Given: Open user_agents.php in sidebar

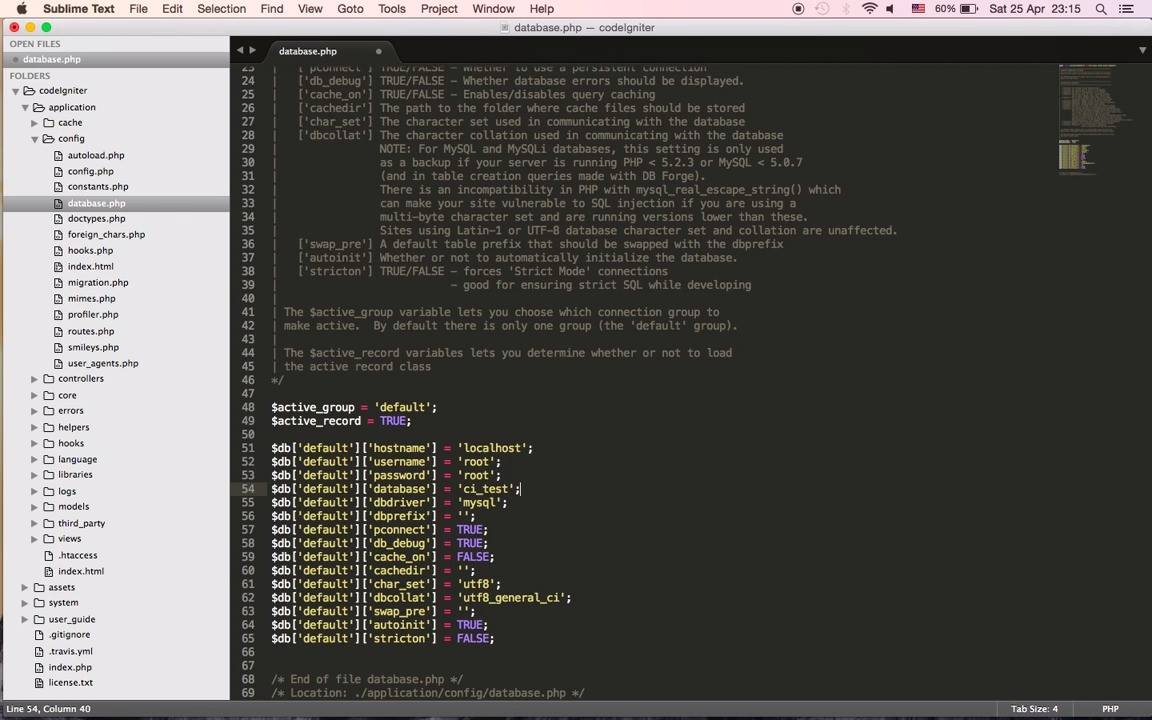Looking at the screenshot, I should [x=103, y=364].
